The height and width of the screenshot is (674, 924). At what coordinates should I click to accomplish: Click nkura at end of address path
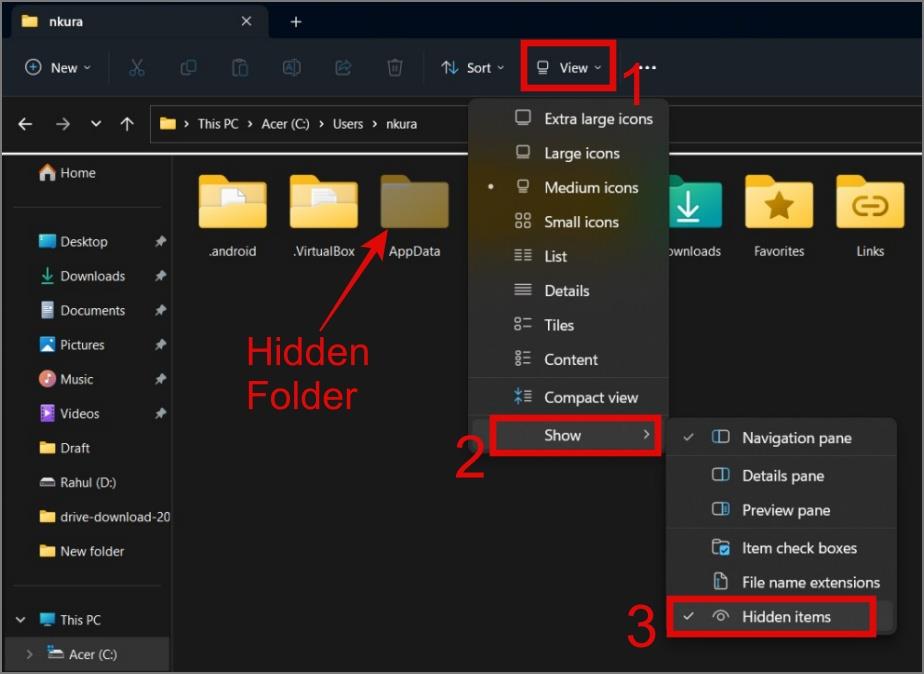tap(401, 124)
